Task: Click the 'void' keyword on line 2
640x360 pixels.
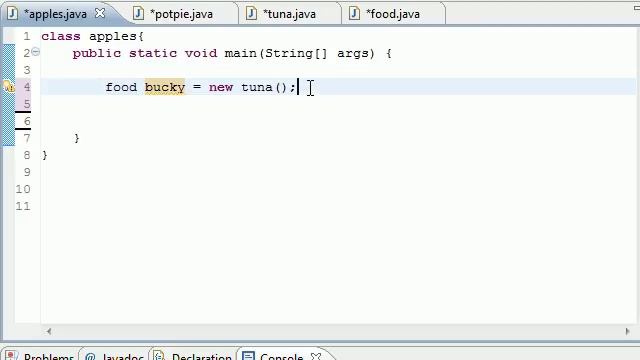Action: pyautogui.click(x=201, y=53)
